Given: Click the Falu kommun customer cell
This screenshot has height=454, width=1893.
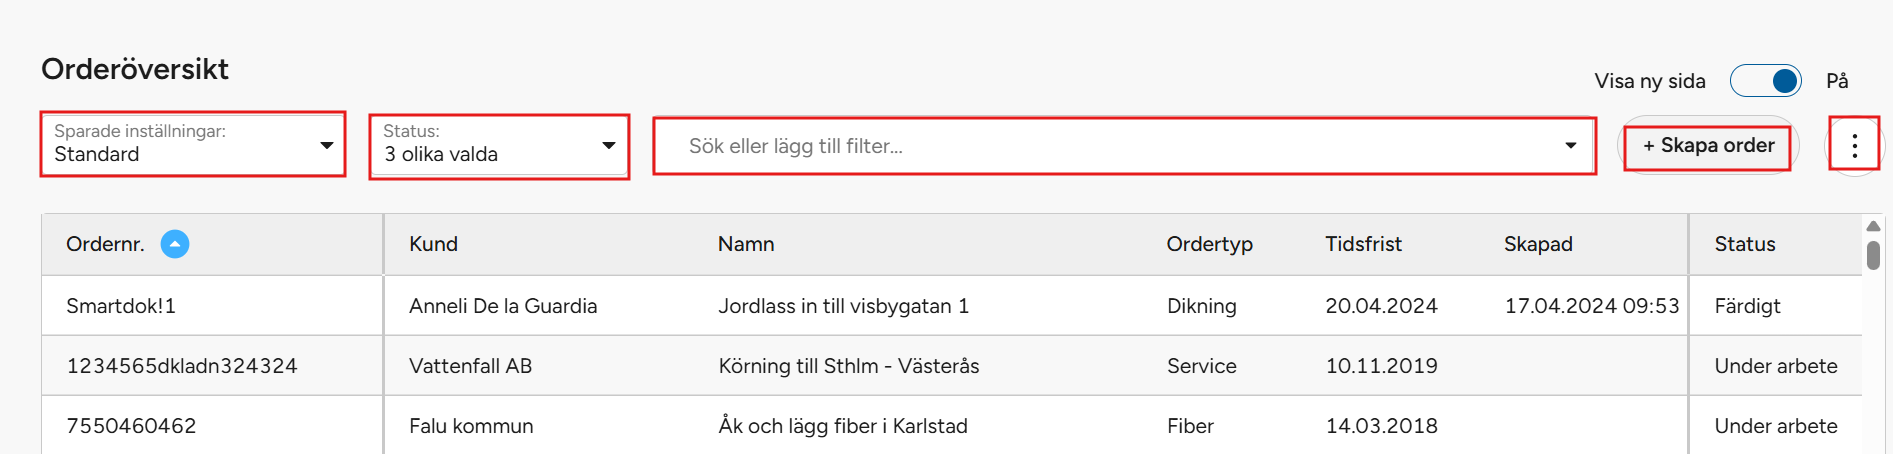Looking at the screenshot, I should (x=471, y=426).
